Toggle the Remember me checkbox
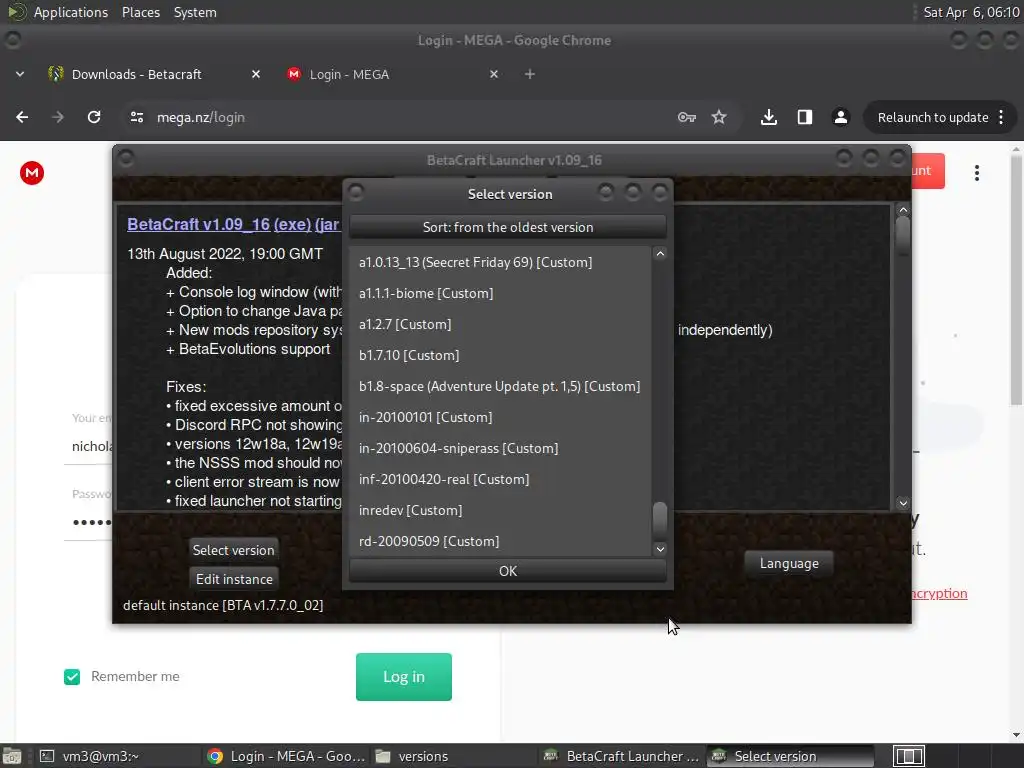The height and width of the screenshot is (768, 1024). [72, 677]
